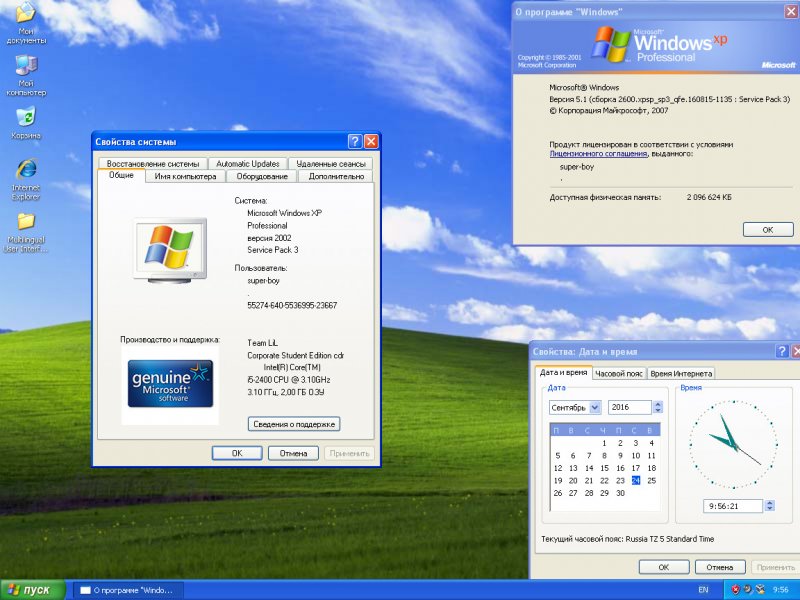
Task: Click product ID 55274-640-5536995-23667 text
Action: [292, 305]
